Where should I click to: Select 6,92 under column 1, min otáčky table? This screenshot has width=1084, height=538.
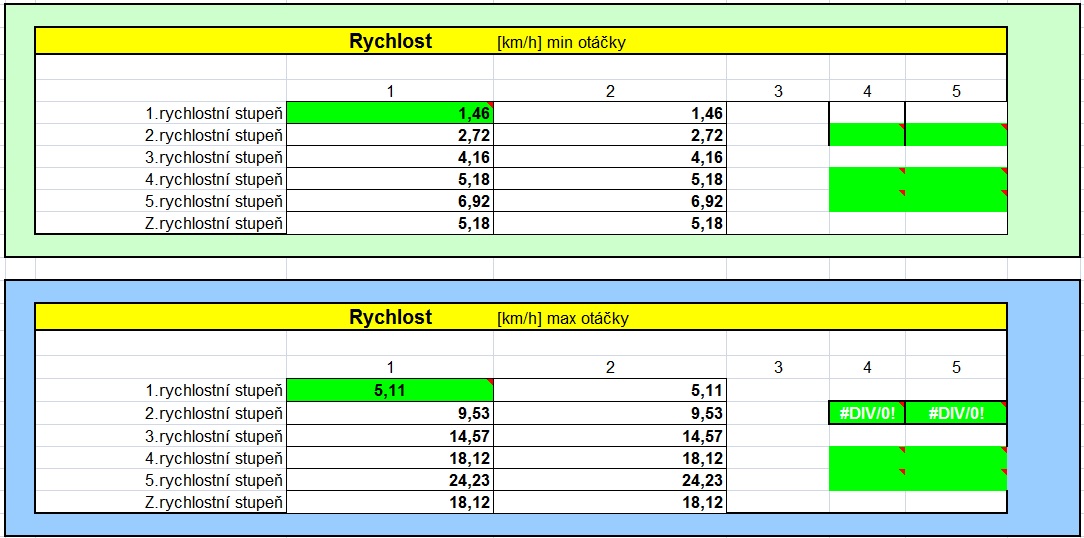(x=390, y=201)
